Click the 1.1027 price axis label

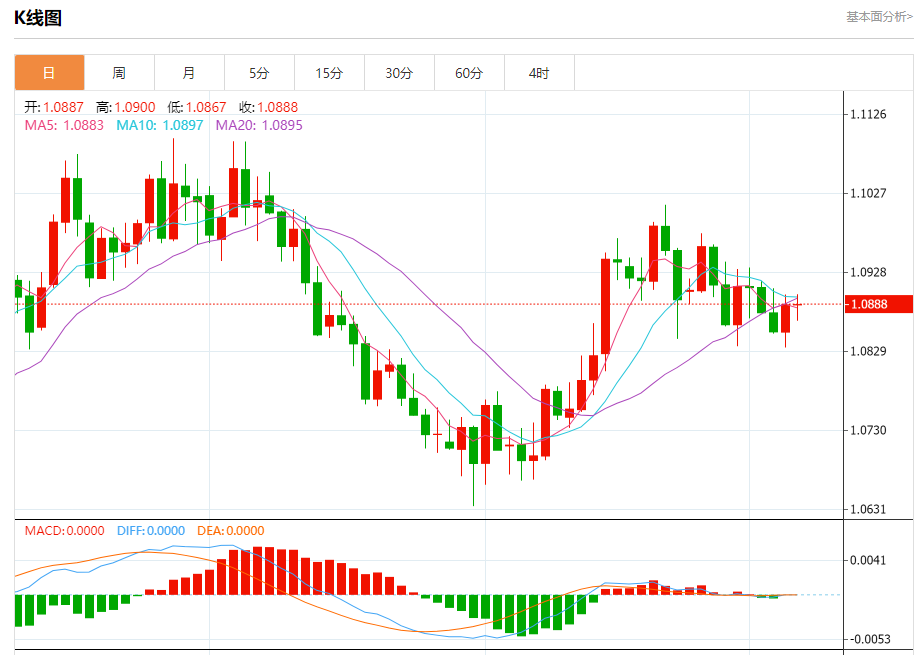coord(868,193)
